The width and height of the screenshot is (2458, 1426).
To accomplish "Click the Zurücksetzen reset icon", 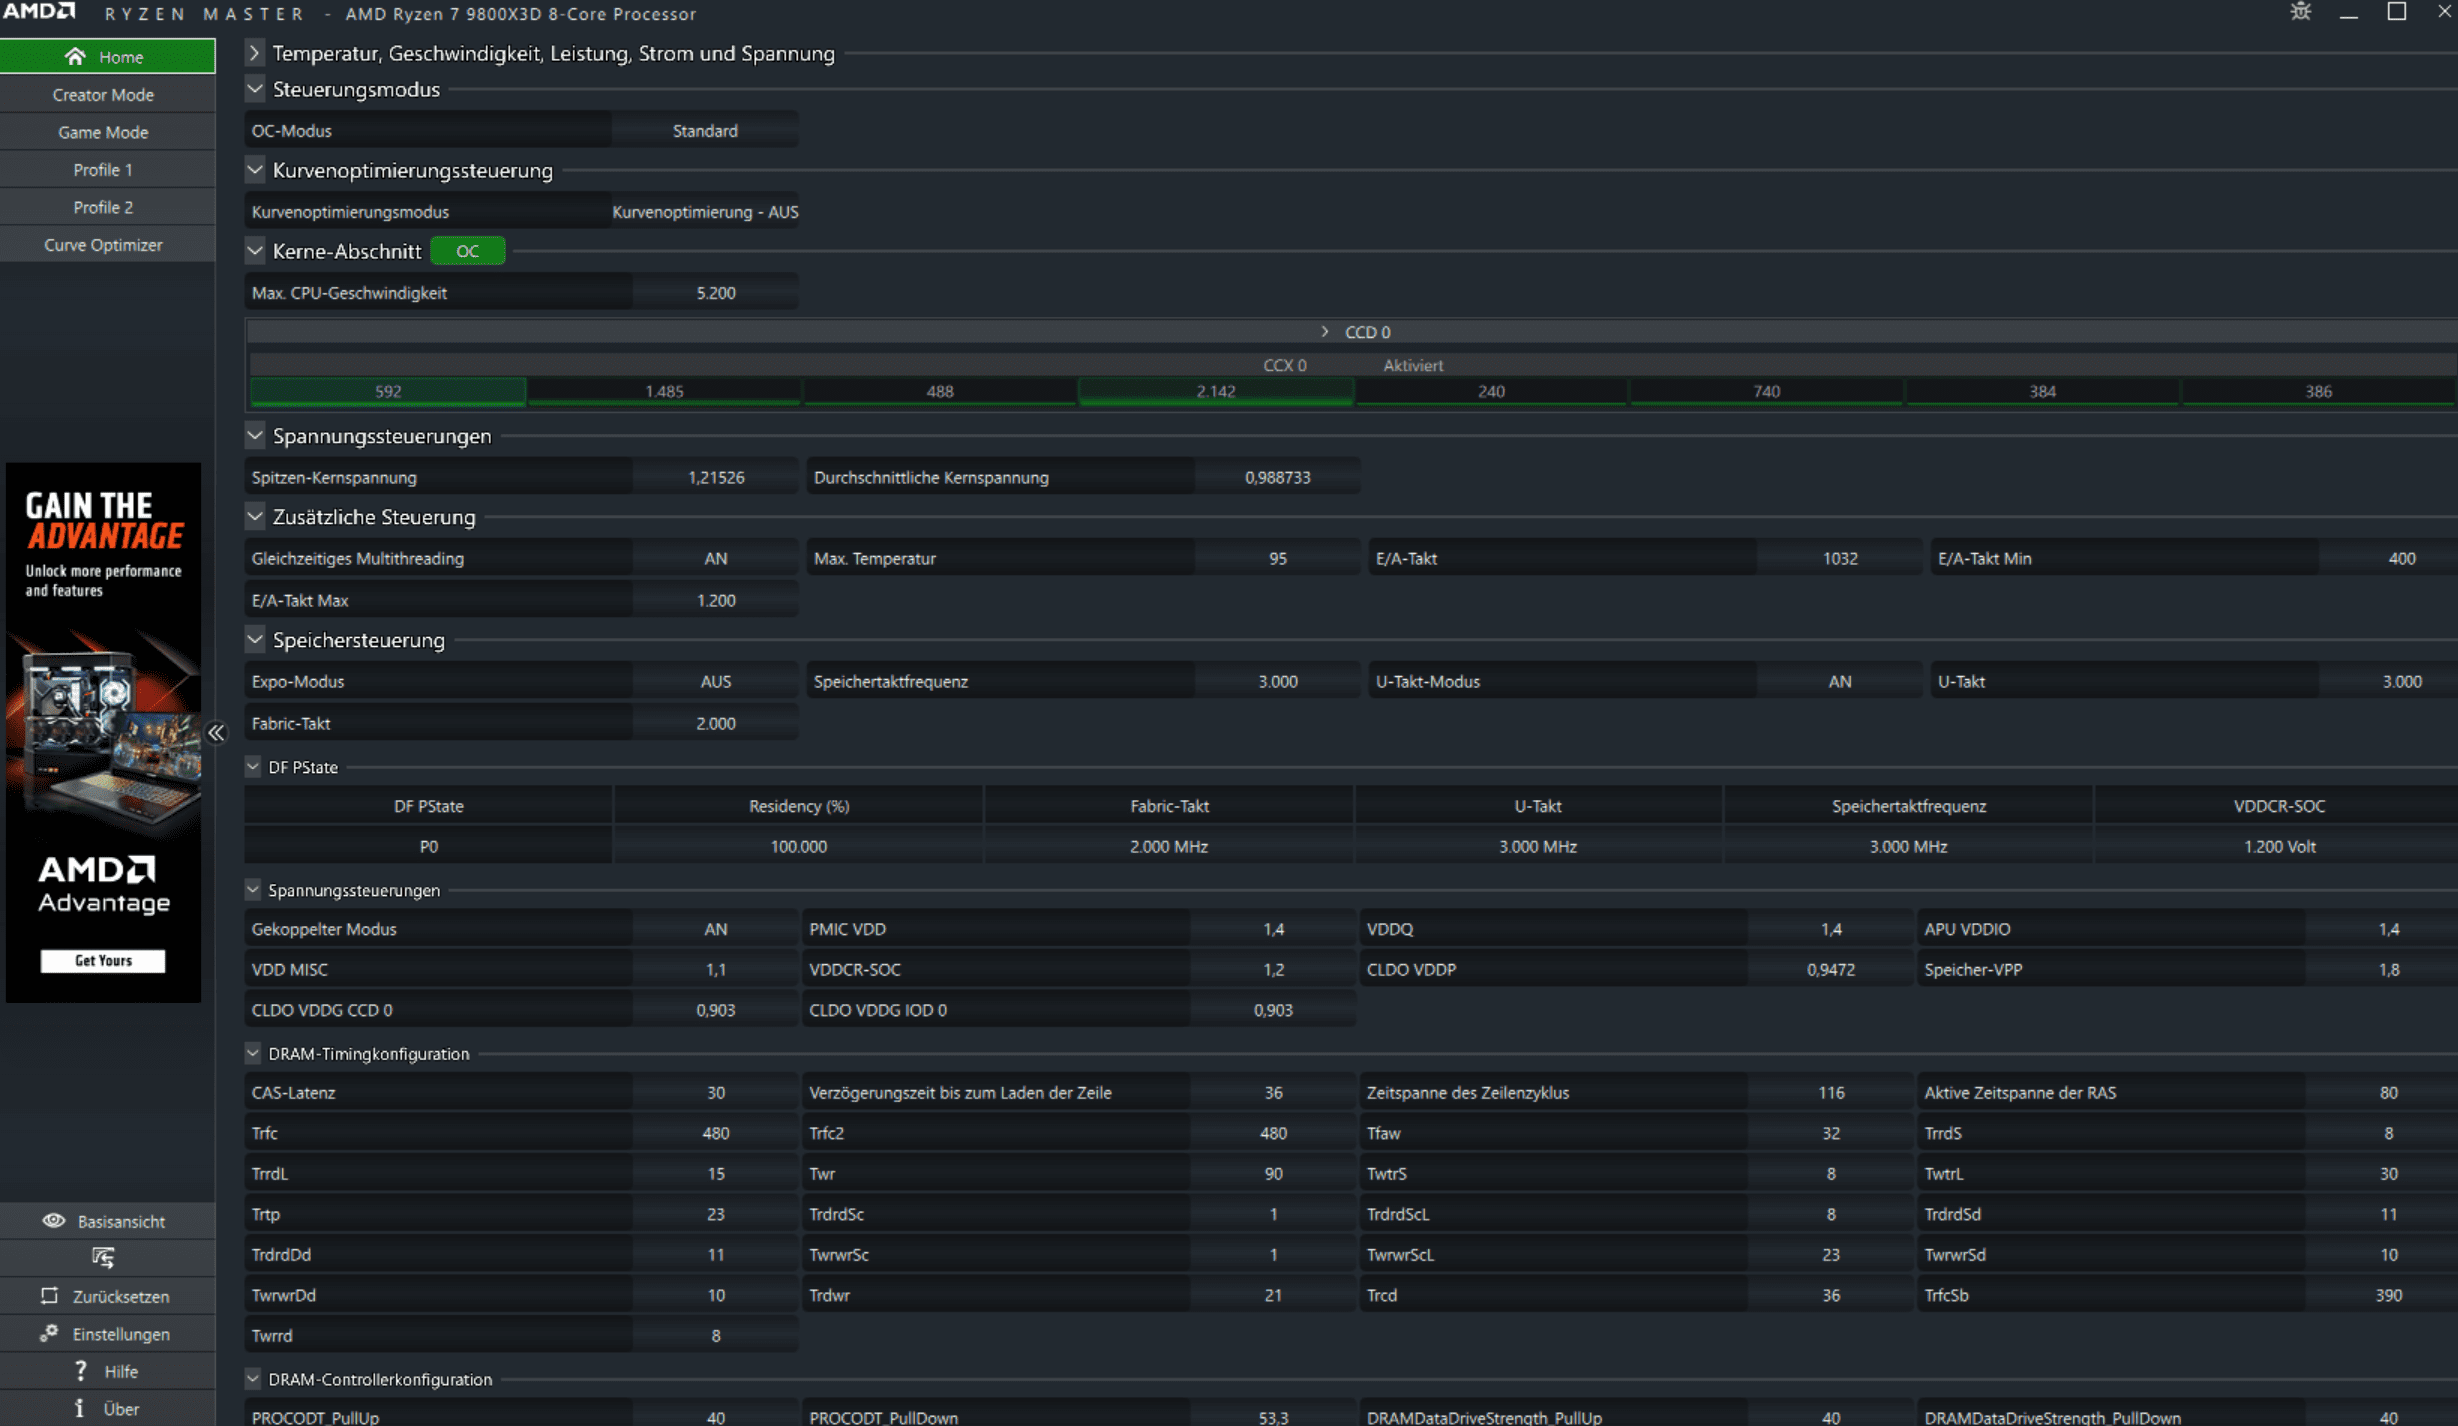I will point(49,1296).
